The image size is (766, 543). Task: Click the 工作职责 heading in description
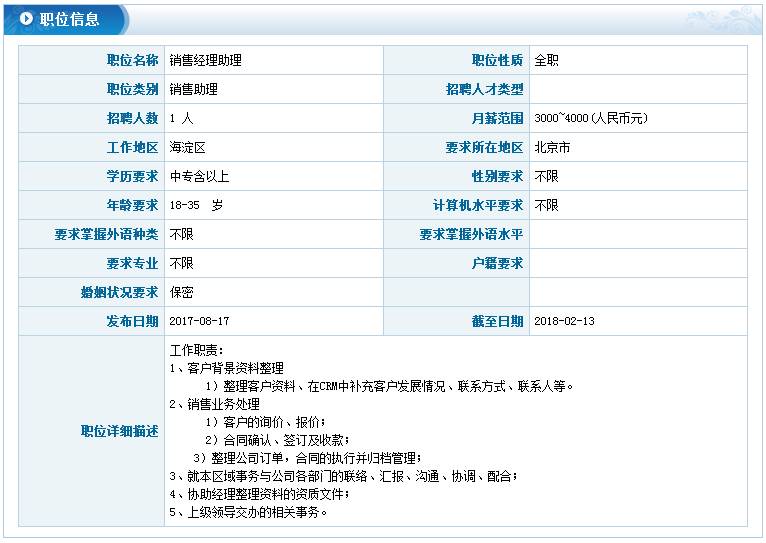[x=190, y=350]
